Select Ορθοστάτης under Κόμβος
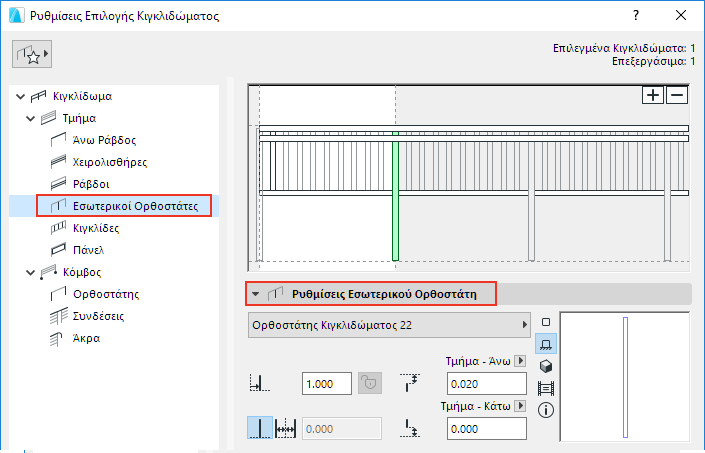Image resolution: width=705 pixels, height=453 pixels. pyautogui.click(x=106, y=294)
